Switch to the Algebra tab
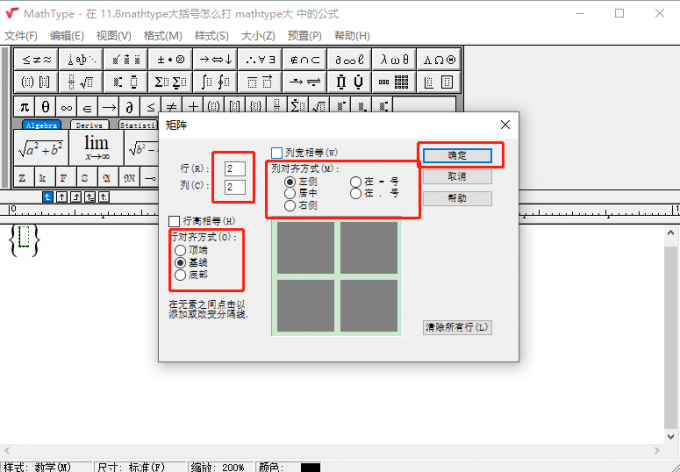This screenshot has width=680, height=472. click(x=41, y=125)
